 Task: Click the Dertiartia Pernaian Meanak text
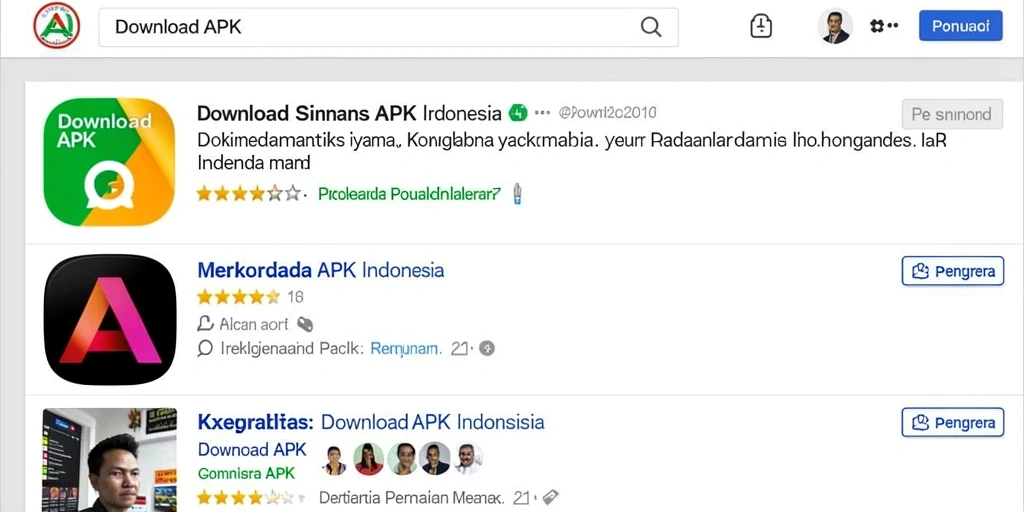[411, 498]
